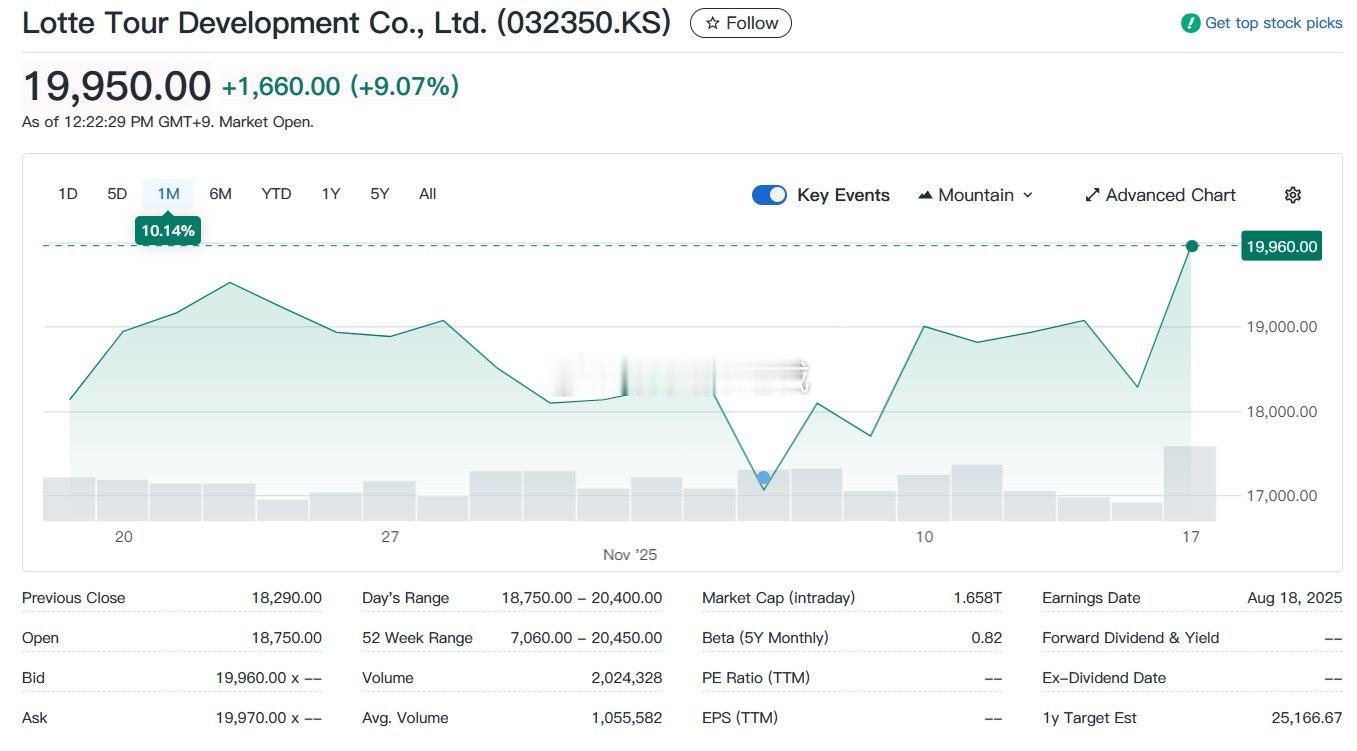Viewport: 1357px width, 751px height.
Task: Show the YTD chart range
Action: click(276, 194)
